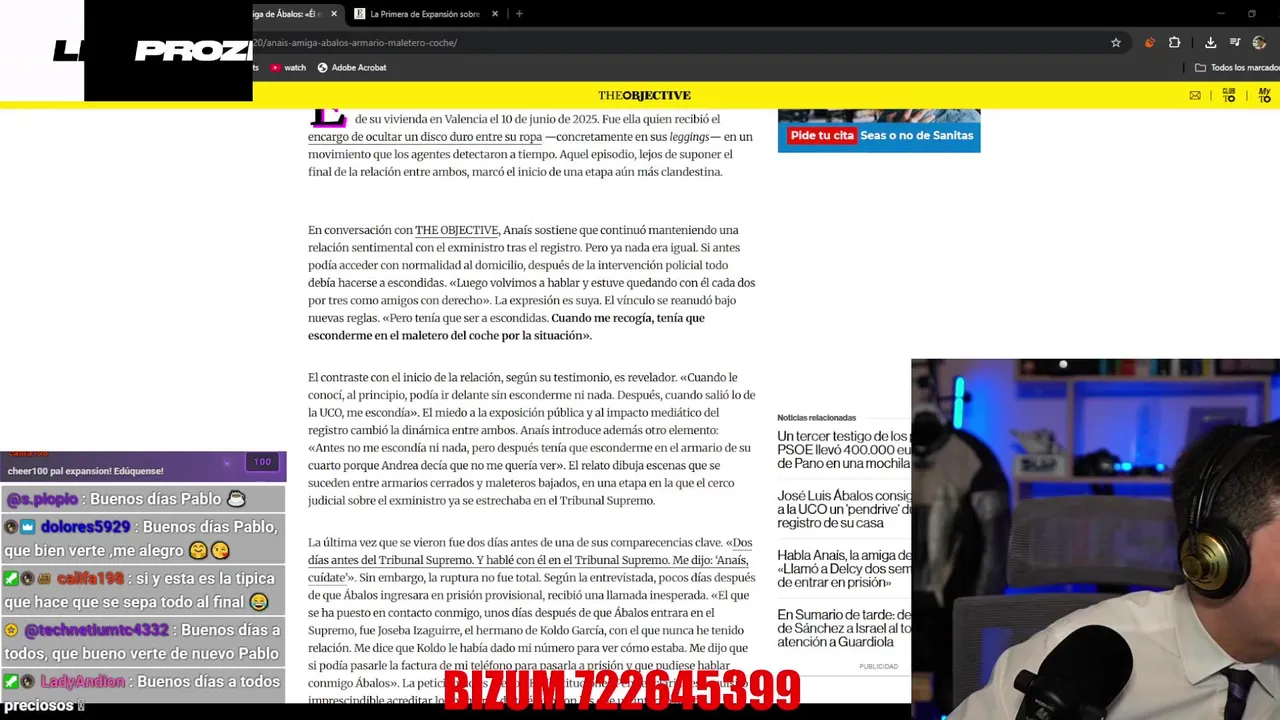
Task: Open the My TO account icon
Action: [x=1264, y=95]
